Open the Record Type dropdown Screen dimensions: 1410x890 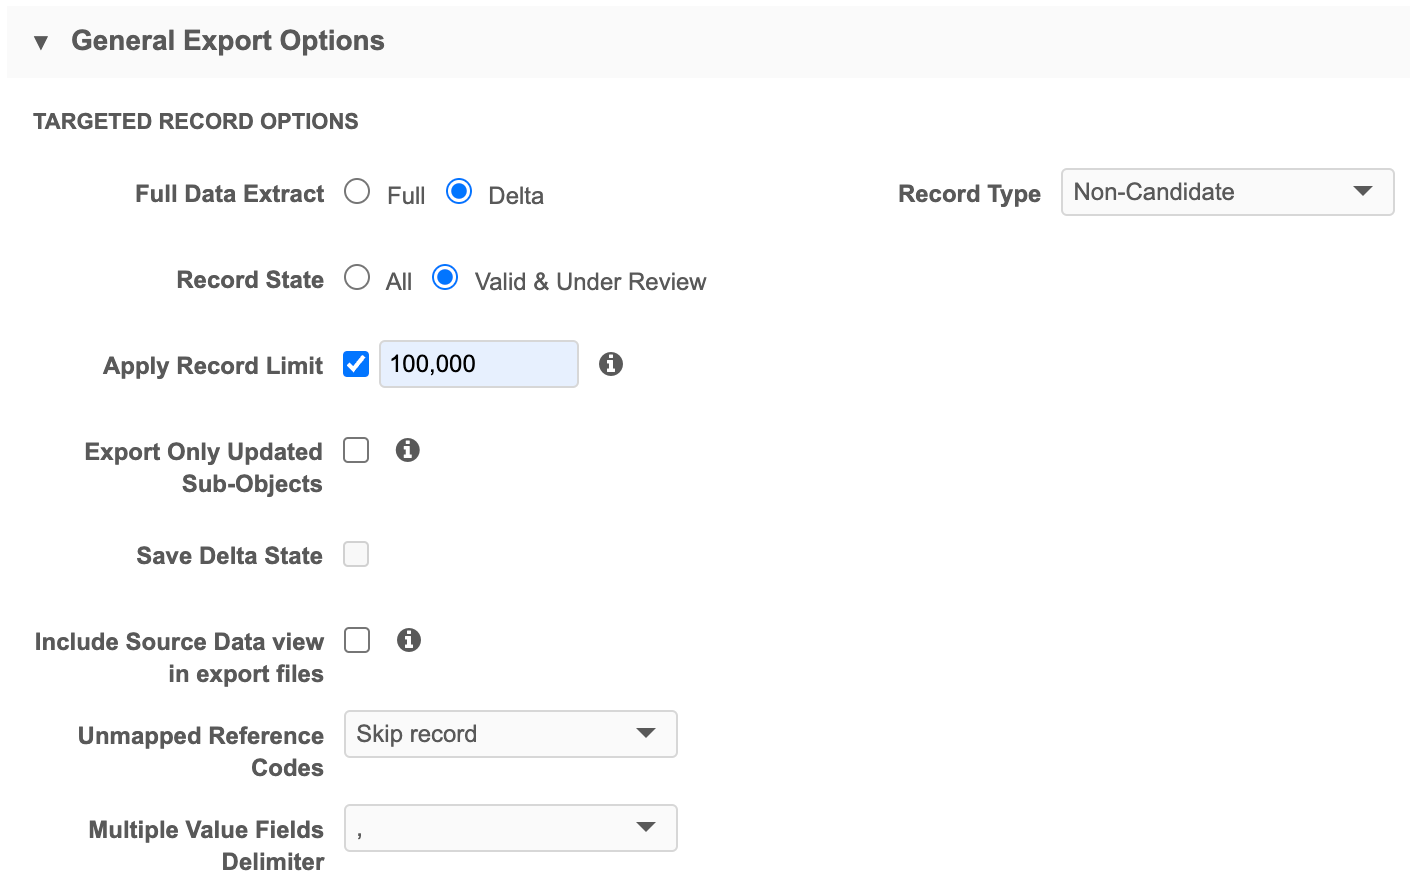(x=1227, y=192)
